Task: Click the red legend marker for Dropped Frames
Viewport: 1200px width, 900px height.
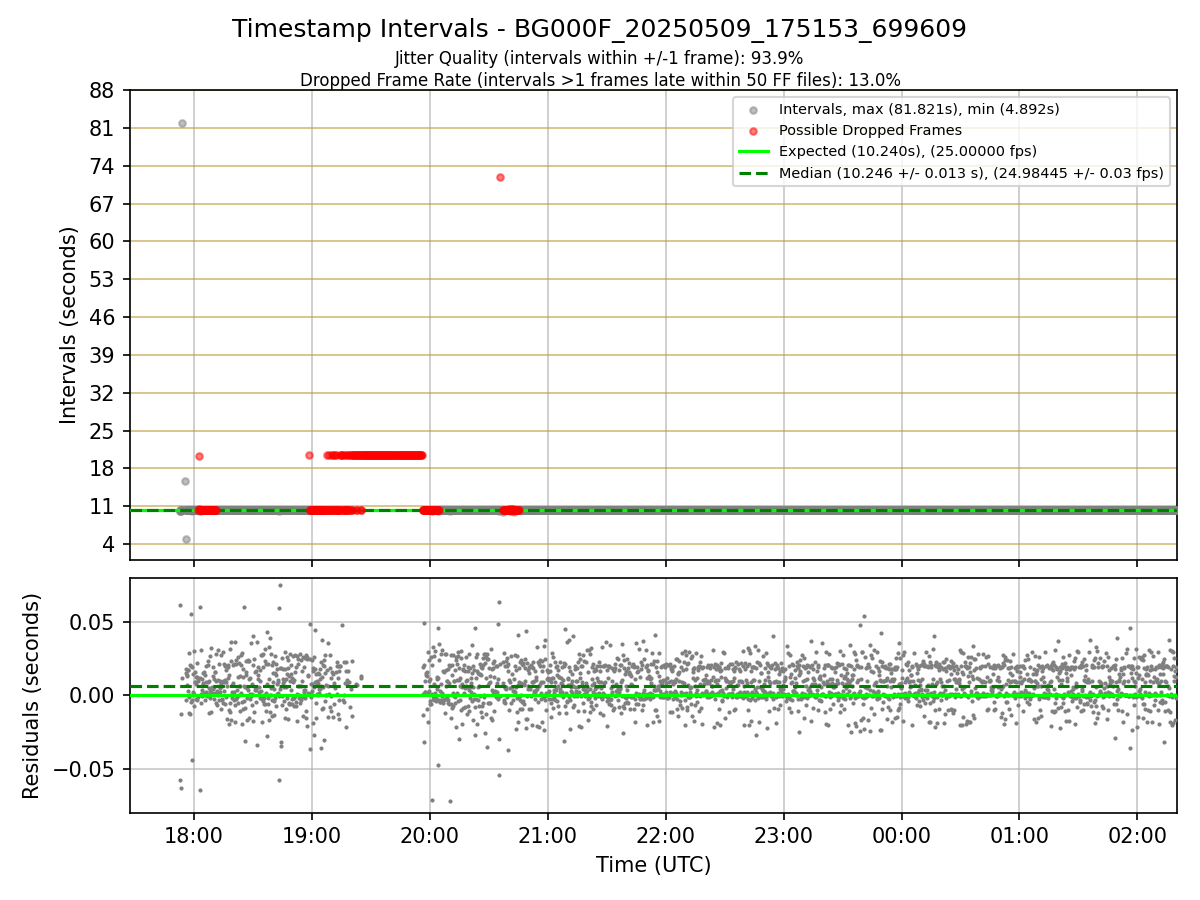Action: point(754,131)
